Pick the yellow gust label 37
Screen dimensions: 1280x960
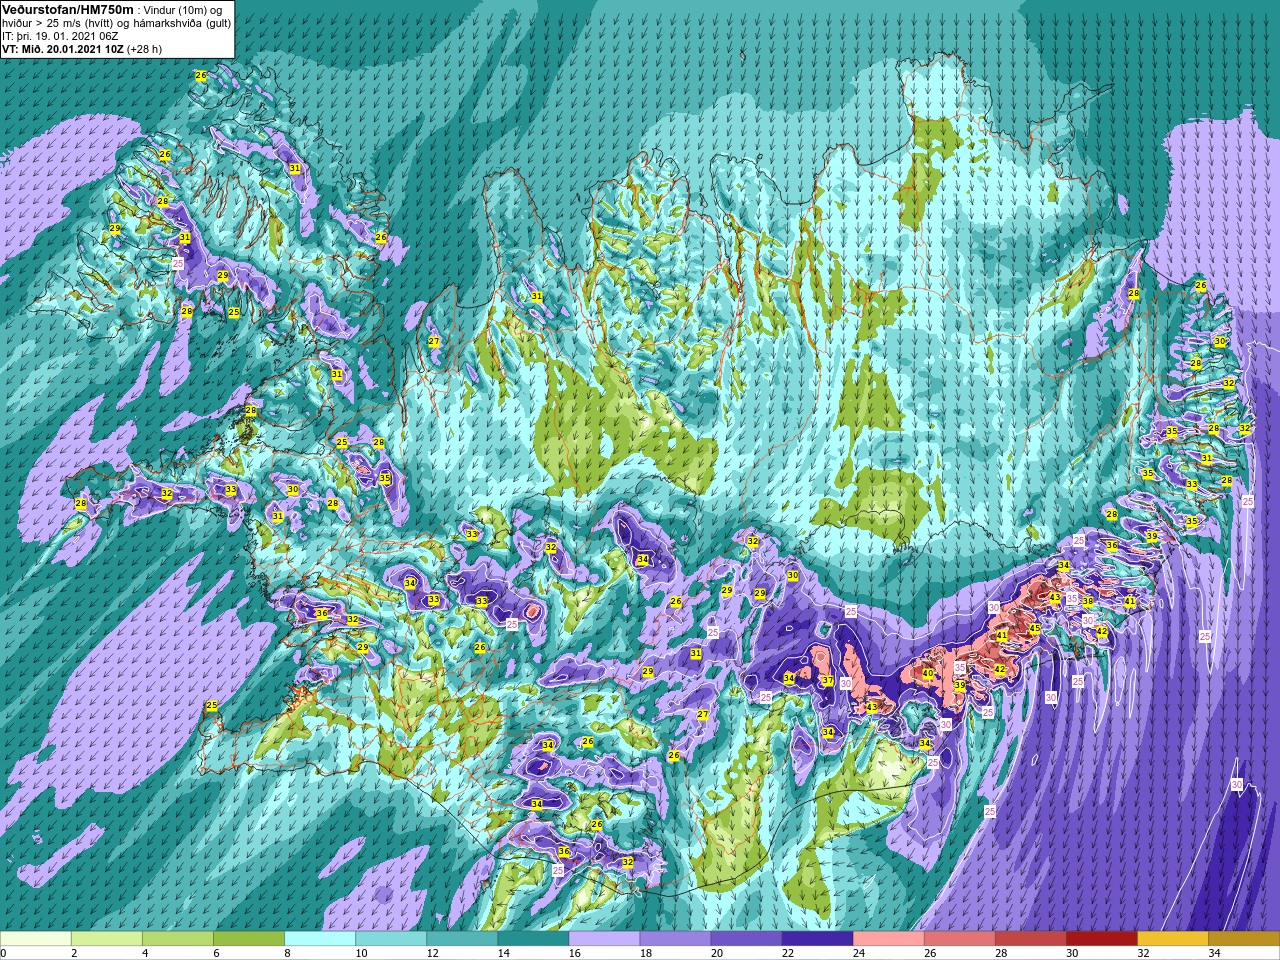coord(827,681)
